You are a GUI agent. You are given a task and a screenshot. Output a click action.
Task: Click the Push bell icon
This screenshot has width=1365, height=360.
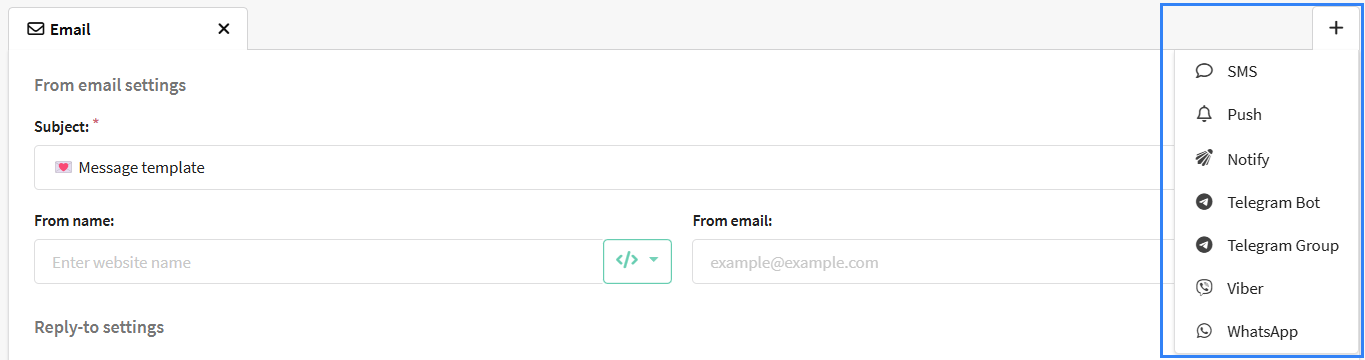1204,114
